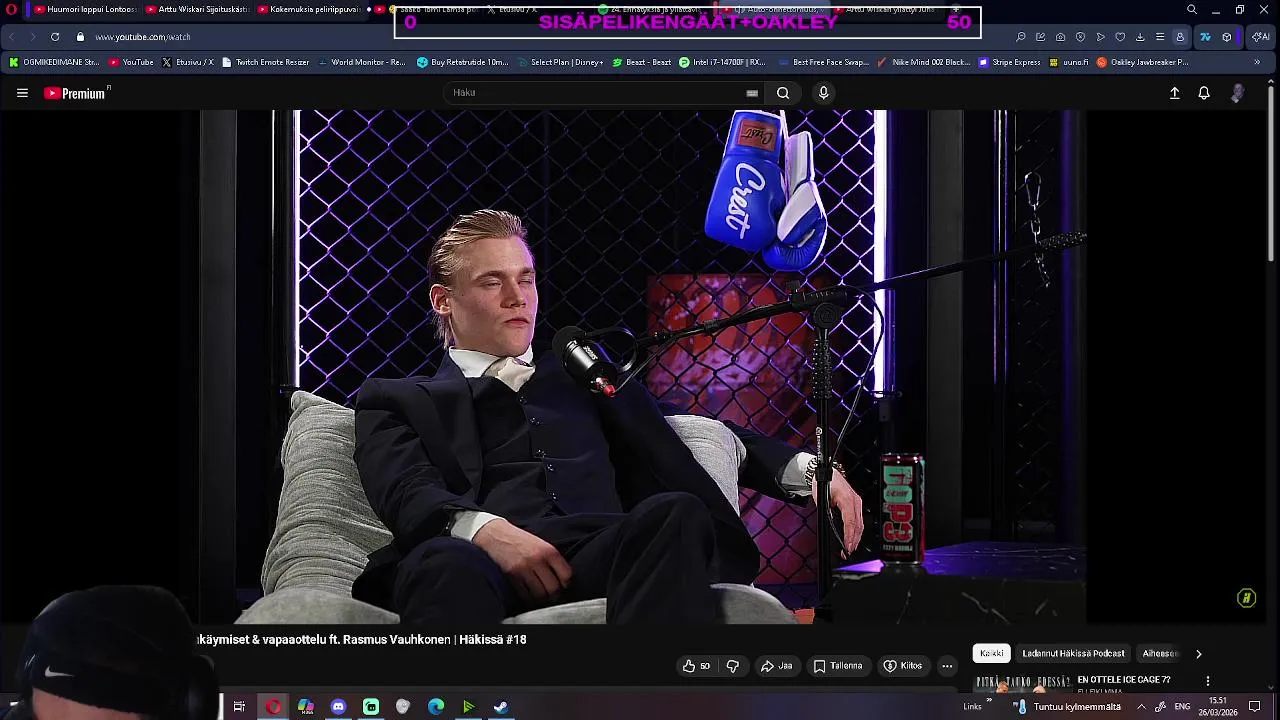
Task: Click the Opera menu logo
Action: coord(12,10)
